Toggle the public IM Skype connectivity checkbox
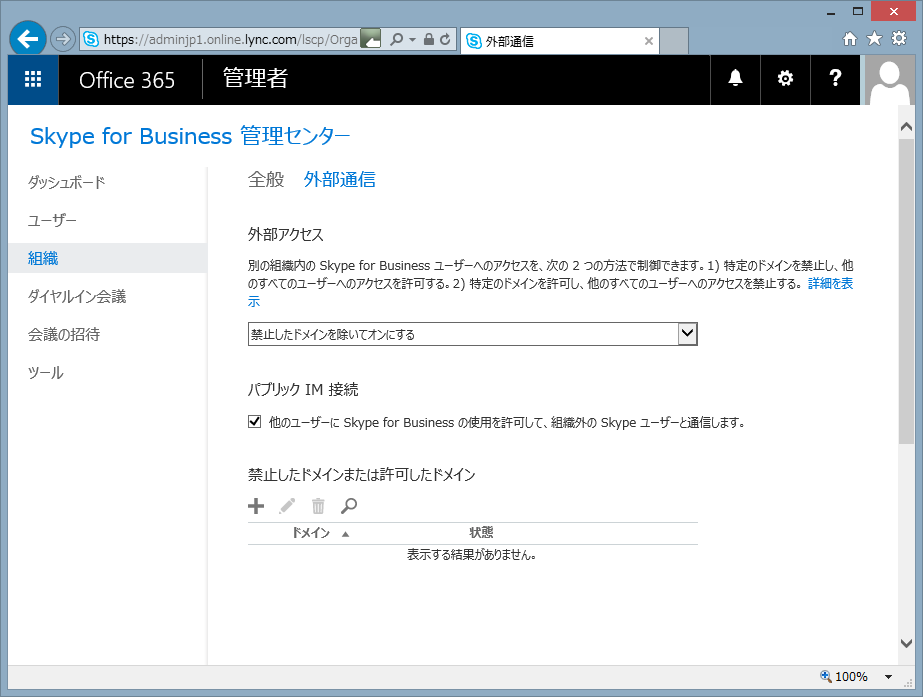The image size is (923, 697). tap(254, 421)
